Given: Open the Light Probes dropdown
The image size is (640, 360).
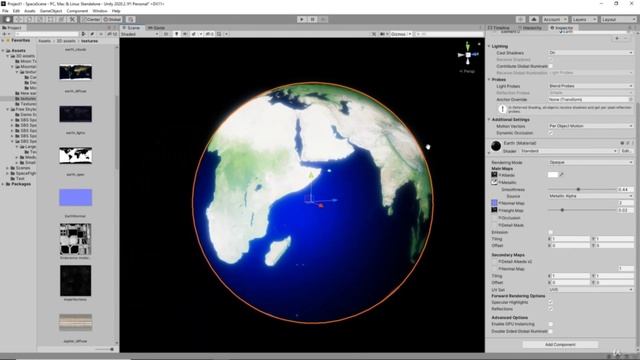Looking at the screenshot, I should click(591, 86).
